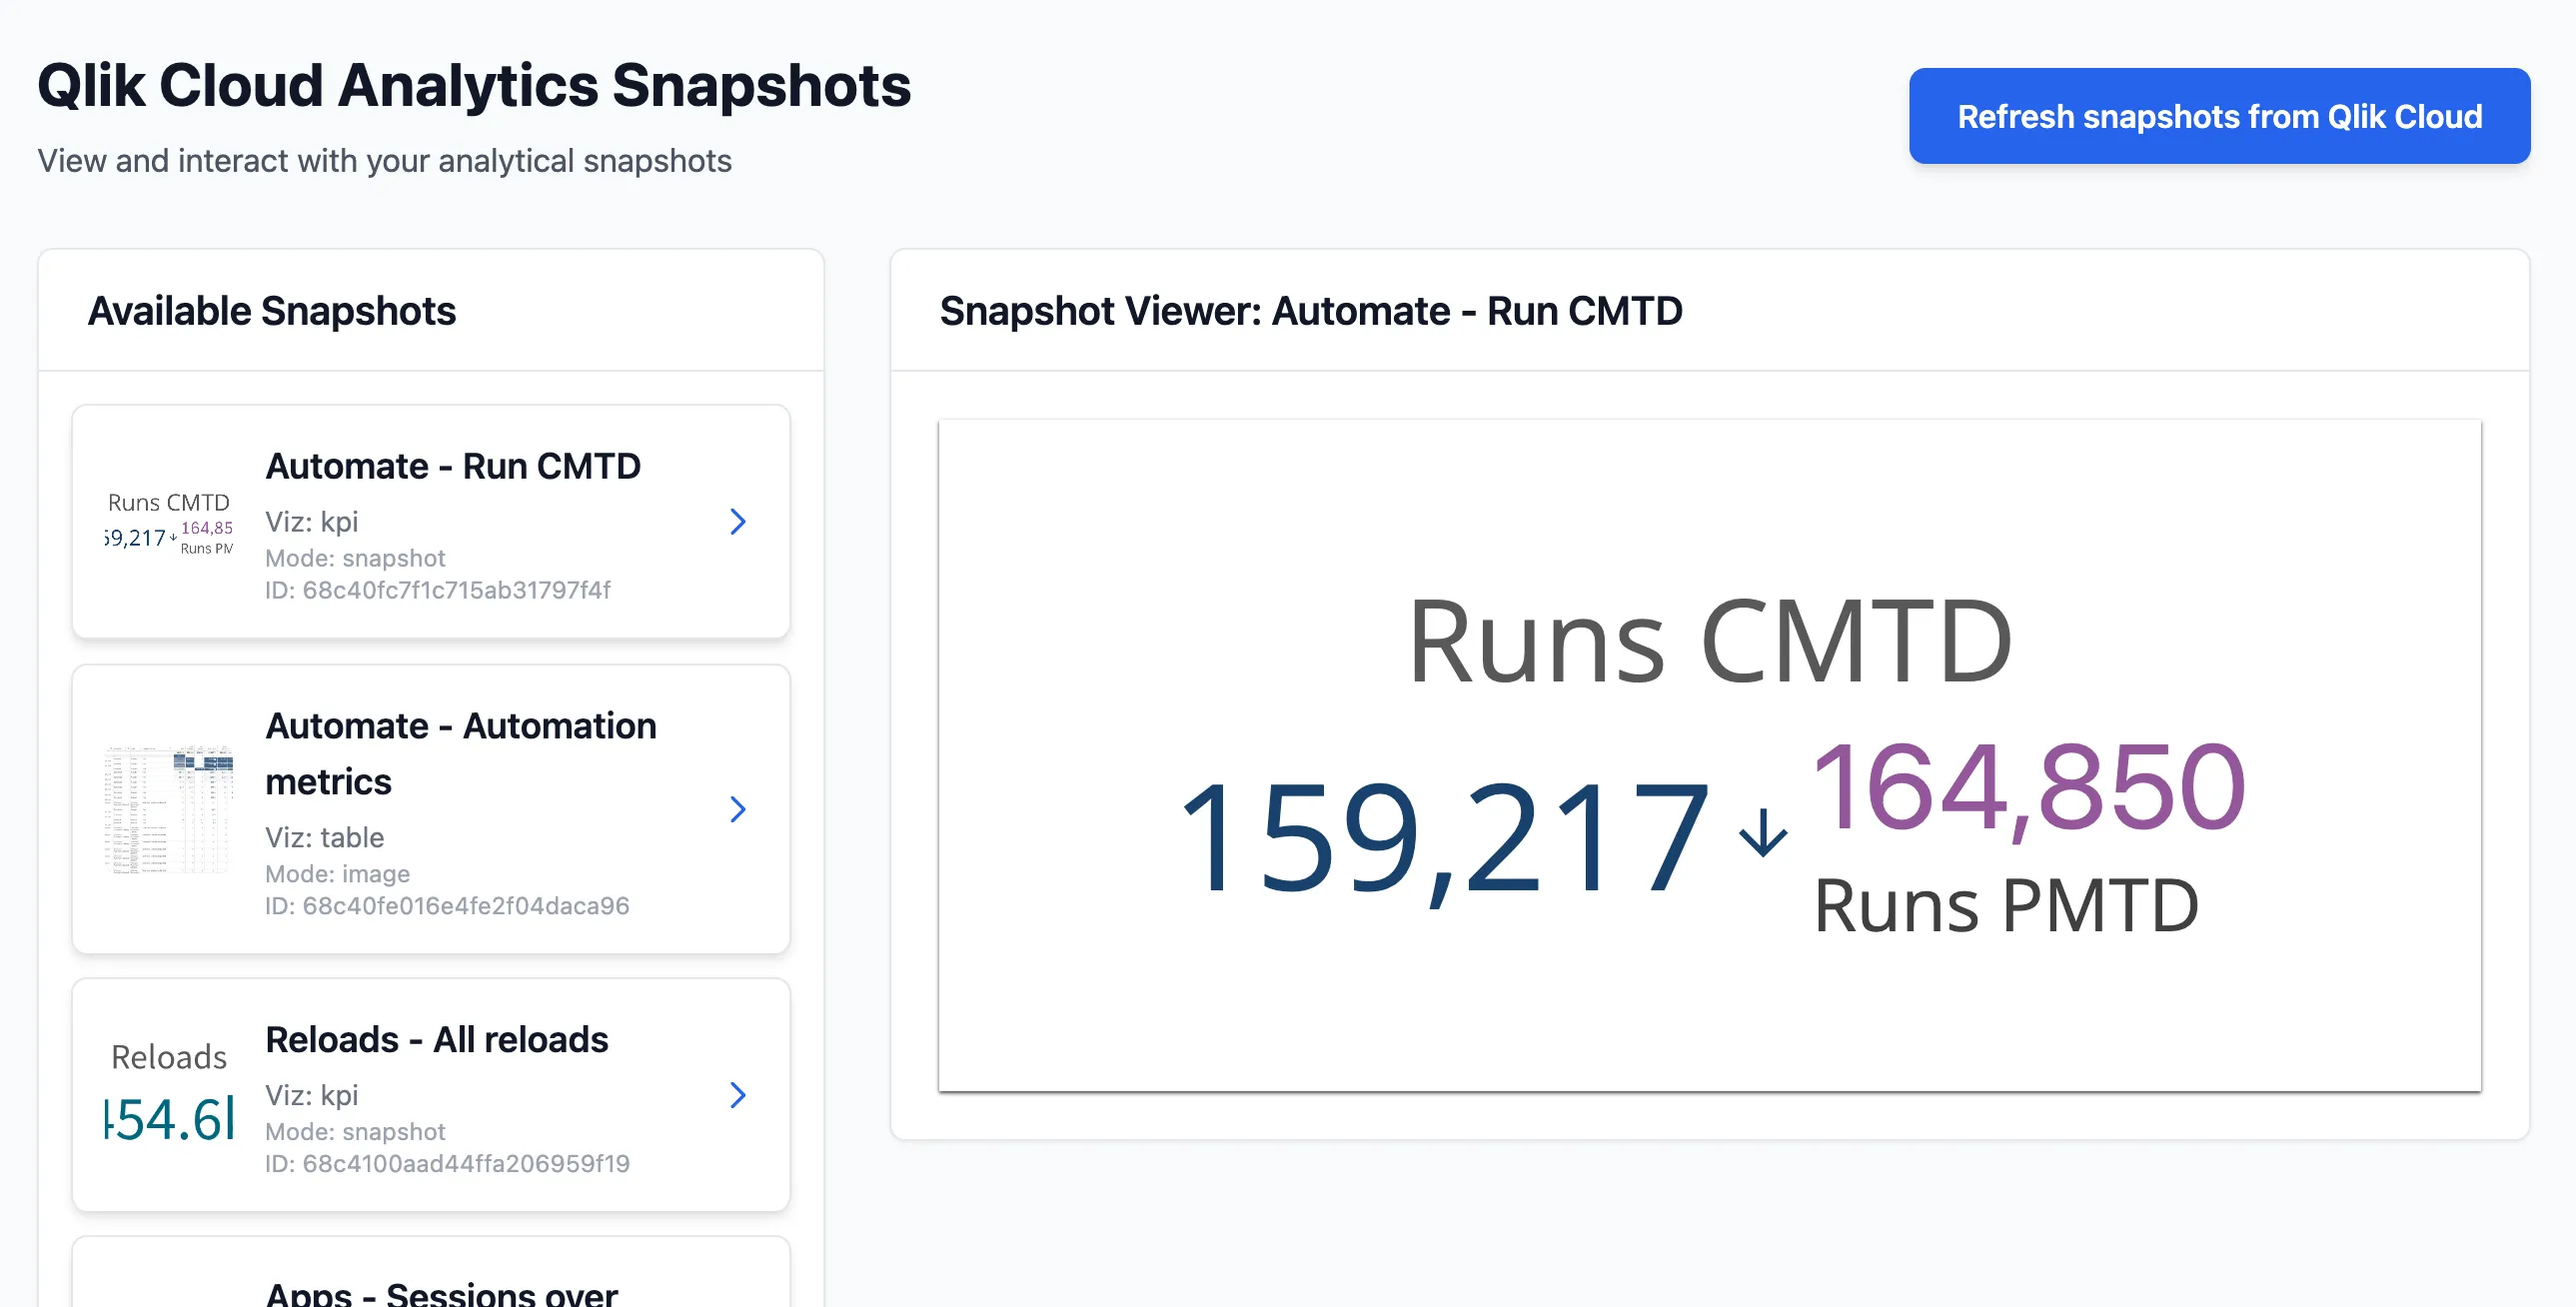The image size is (2576, 1307).
Task: Open the Reloads - All reloads snapshot chevron
Action: coord(738,1096)
